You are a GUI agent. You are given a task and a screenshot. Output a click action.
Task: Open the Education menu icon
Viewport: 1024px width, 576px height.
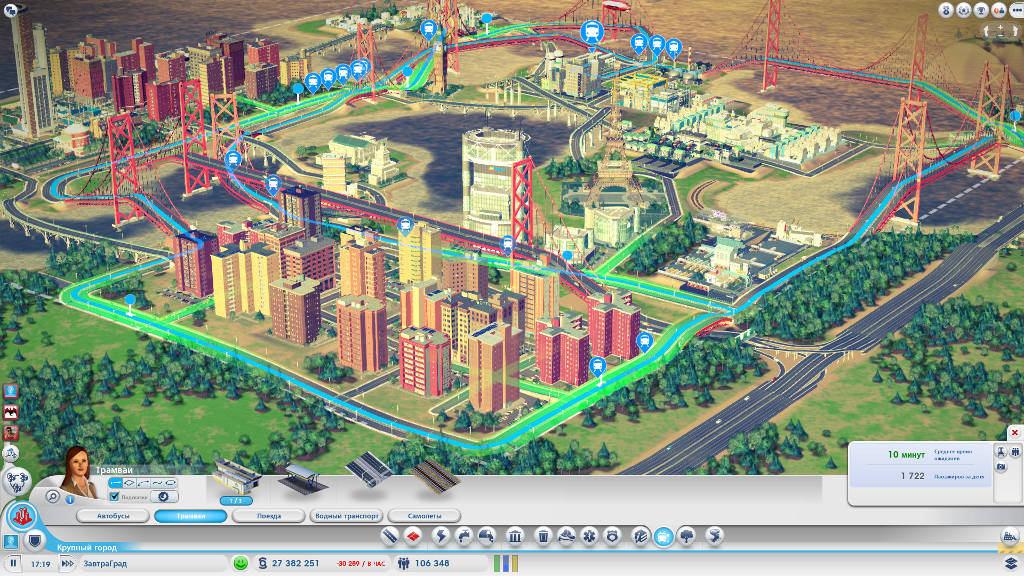point(641,536)
